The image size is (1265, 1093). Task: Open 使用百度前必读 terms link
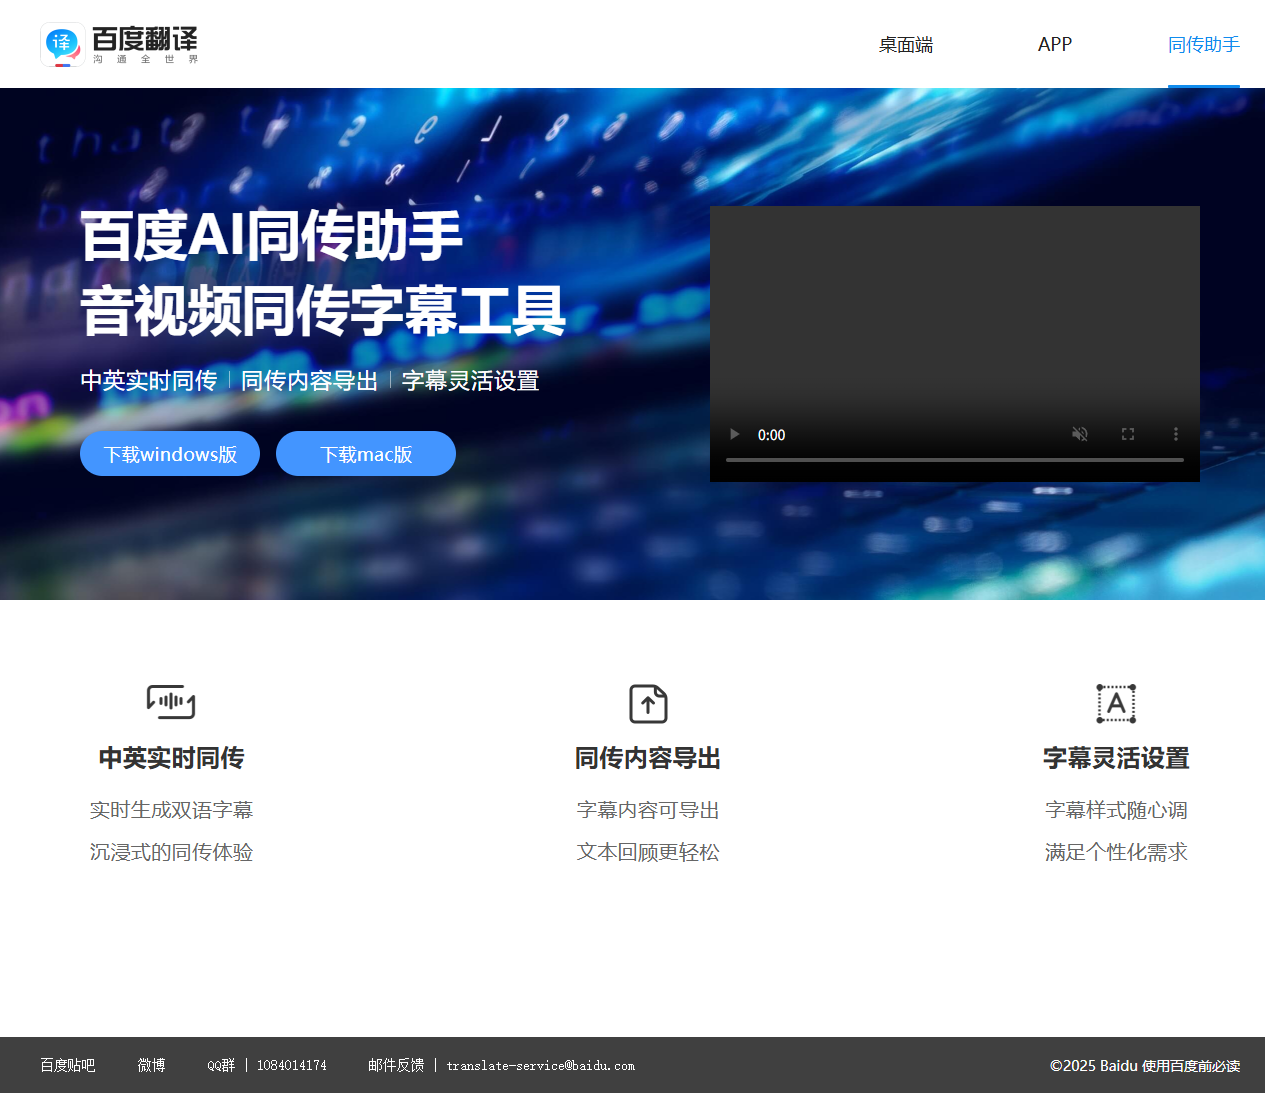pos(1190,1066)
